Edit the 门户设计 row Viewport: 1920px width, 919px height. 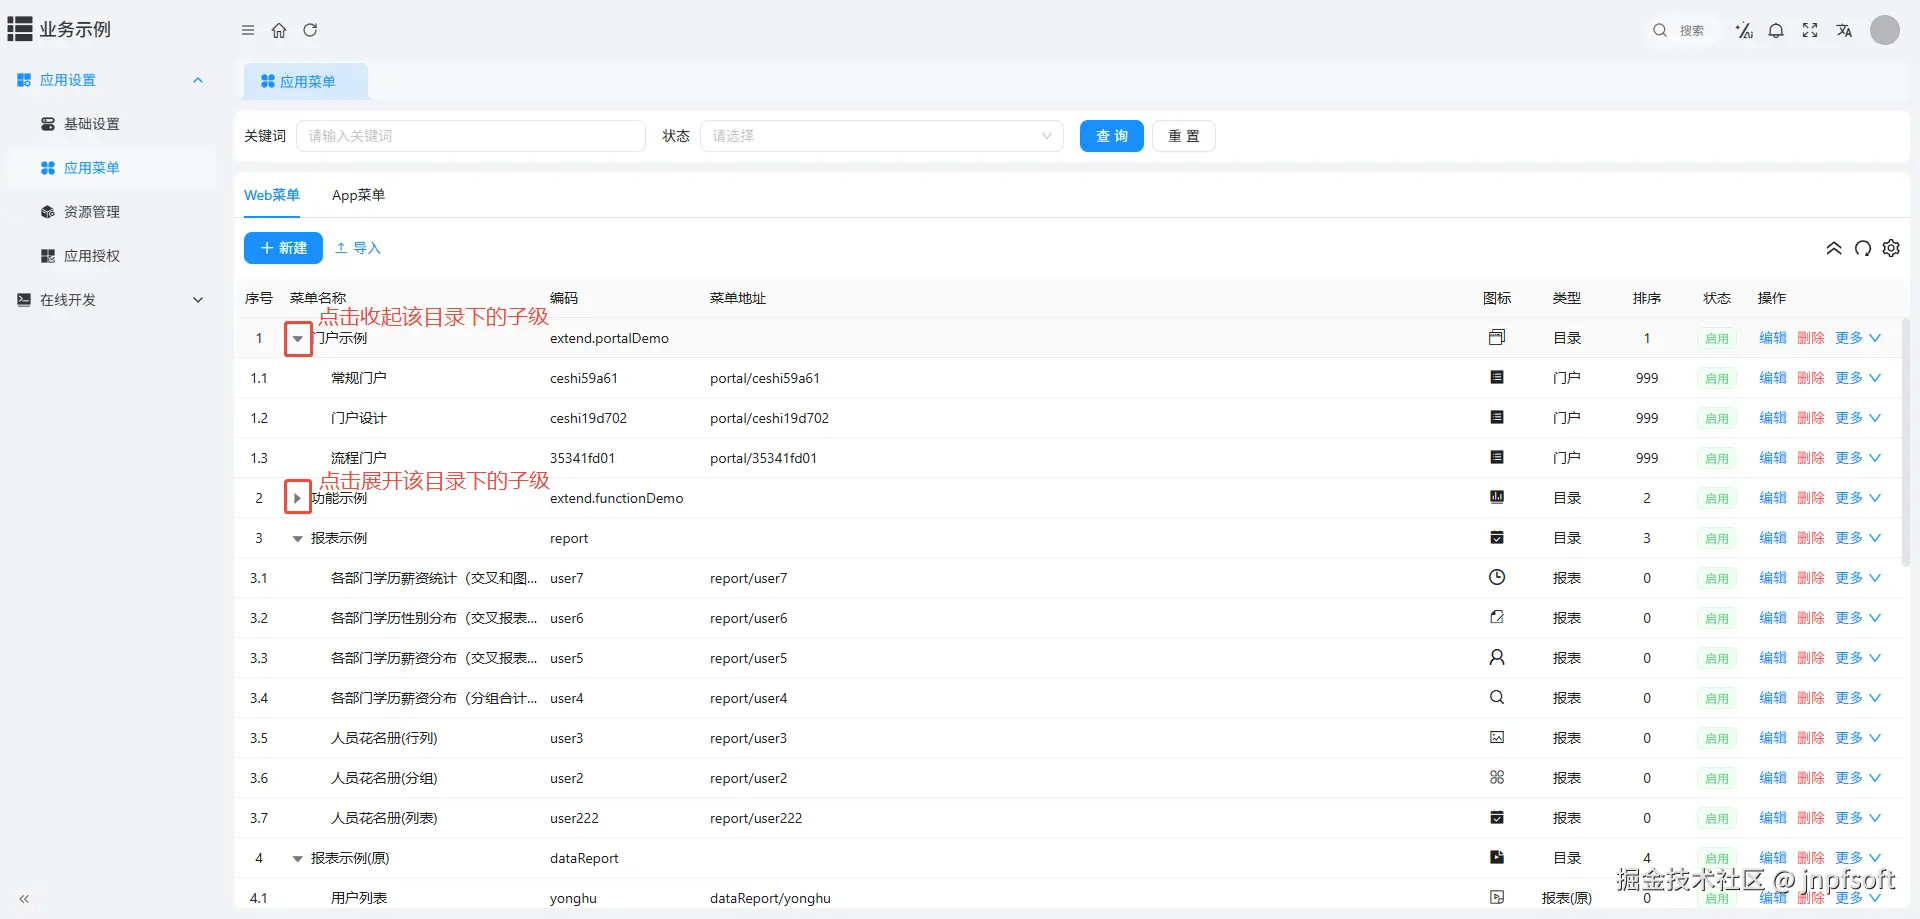1773,418
